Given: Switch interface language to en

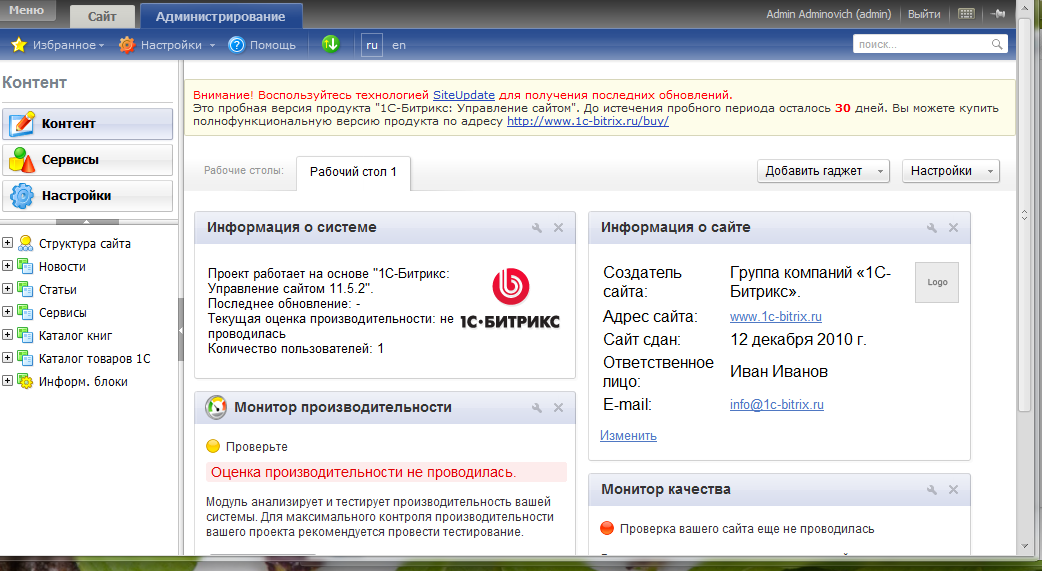Looking at the screenshot, I should point(399,45).
